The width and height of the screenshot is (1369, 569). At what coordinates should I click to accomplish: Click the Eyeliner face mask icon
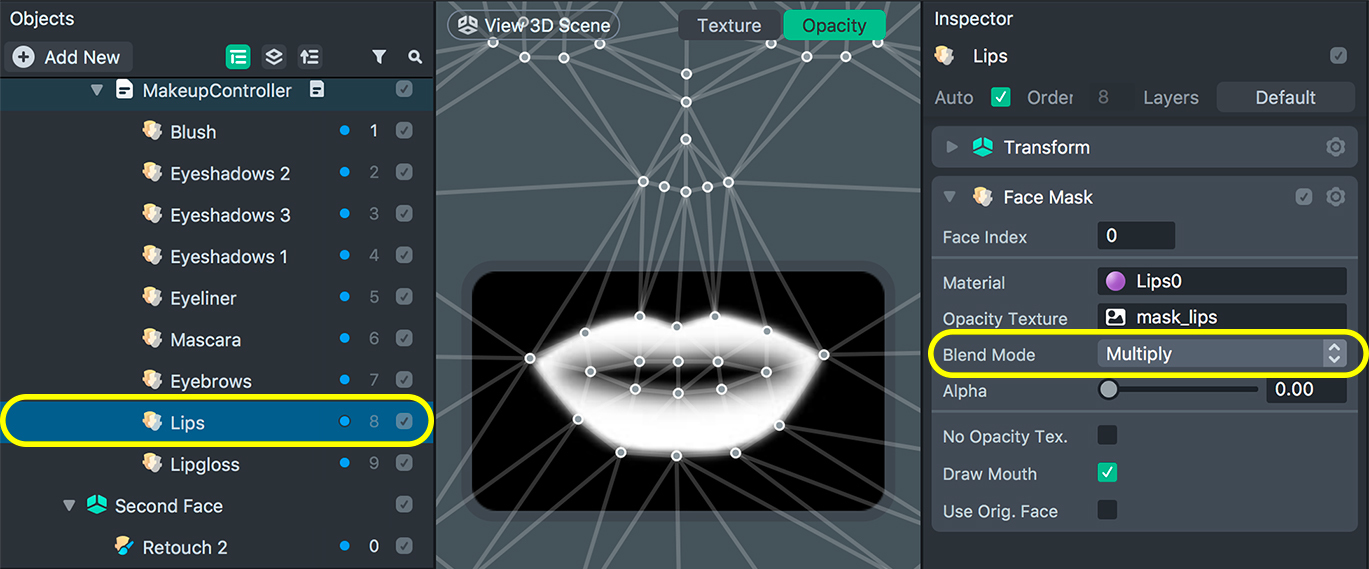click(x=152, y=297)
